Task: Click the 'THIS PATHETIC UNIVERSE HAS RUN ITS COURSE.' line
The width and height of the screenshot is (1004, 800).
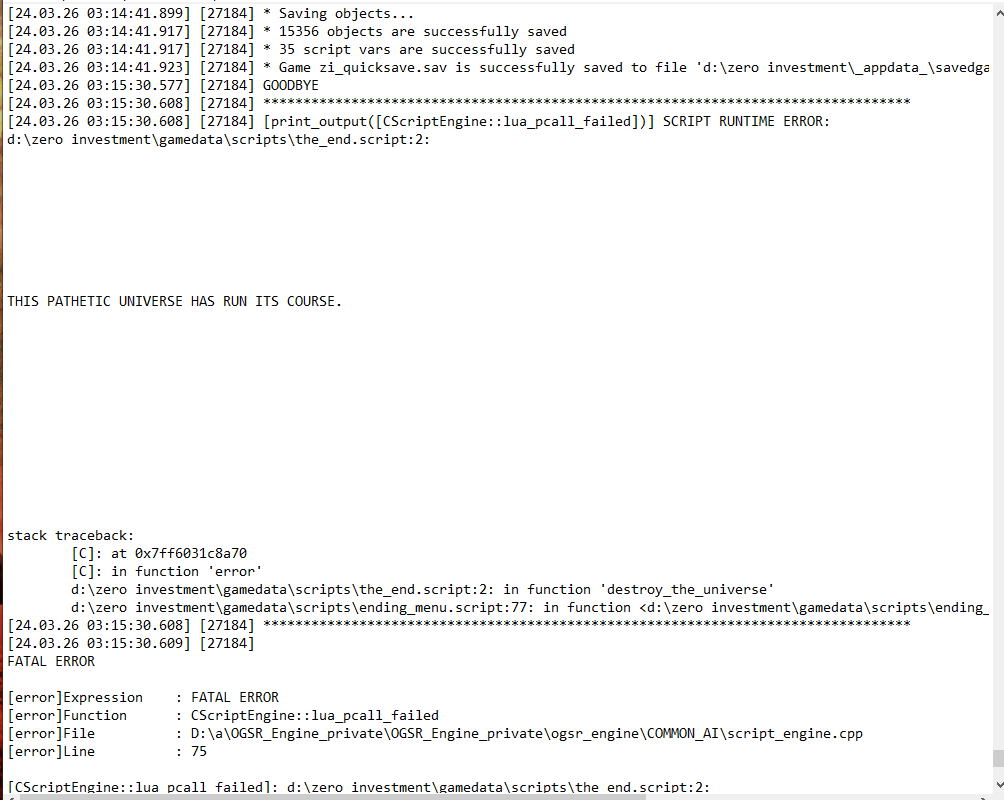Action: pos(175,301)
